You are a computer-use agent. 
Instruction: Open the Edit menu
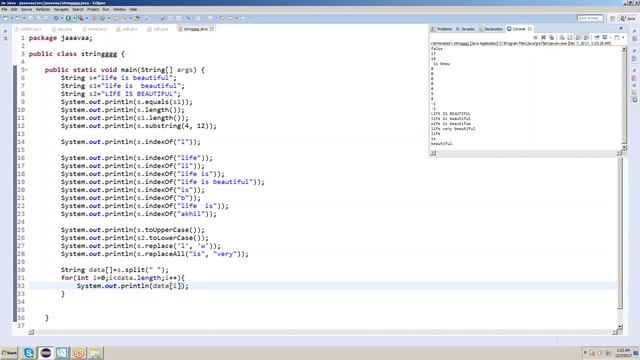pyautogui.click(x=14, y=9)
